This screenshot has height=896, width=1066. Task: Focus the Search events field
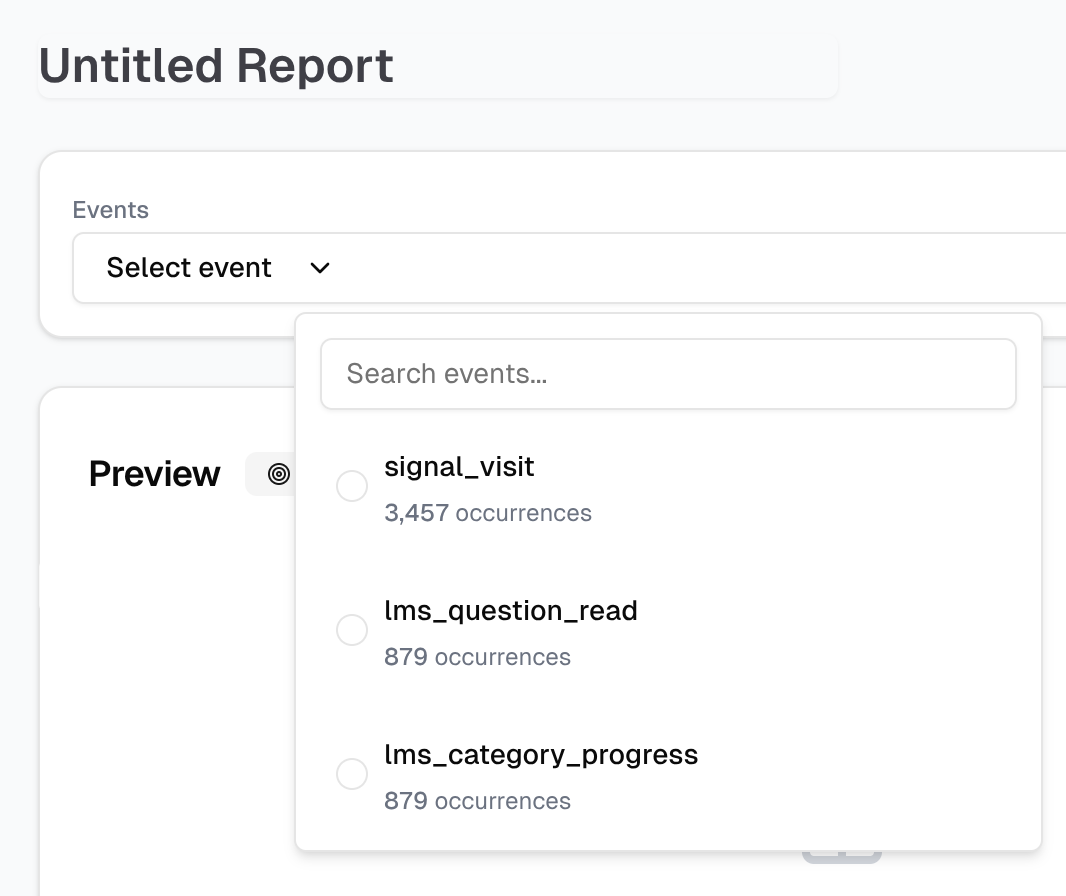[x=668, y=374]
